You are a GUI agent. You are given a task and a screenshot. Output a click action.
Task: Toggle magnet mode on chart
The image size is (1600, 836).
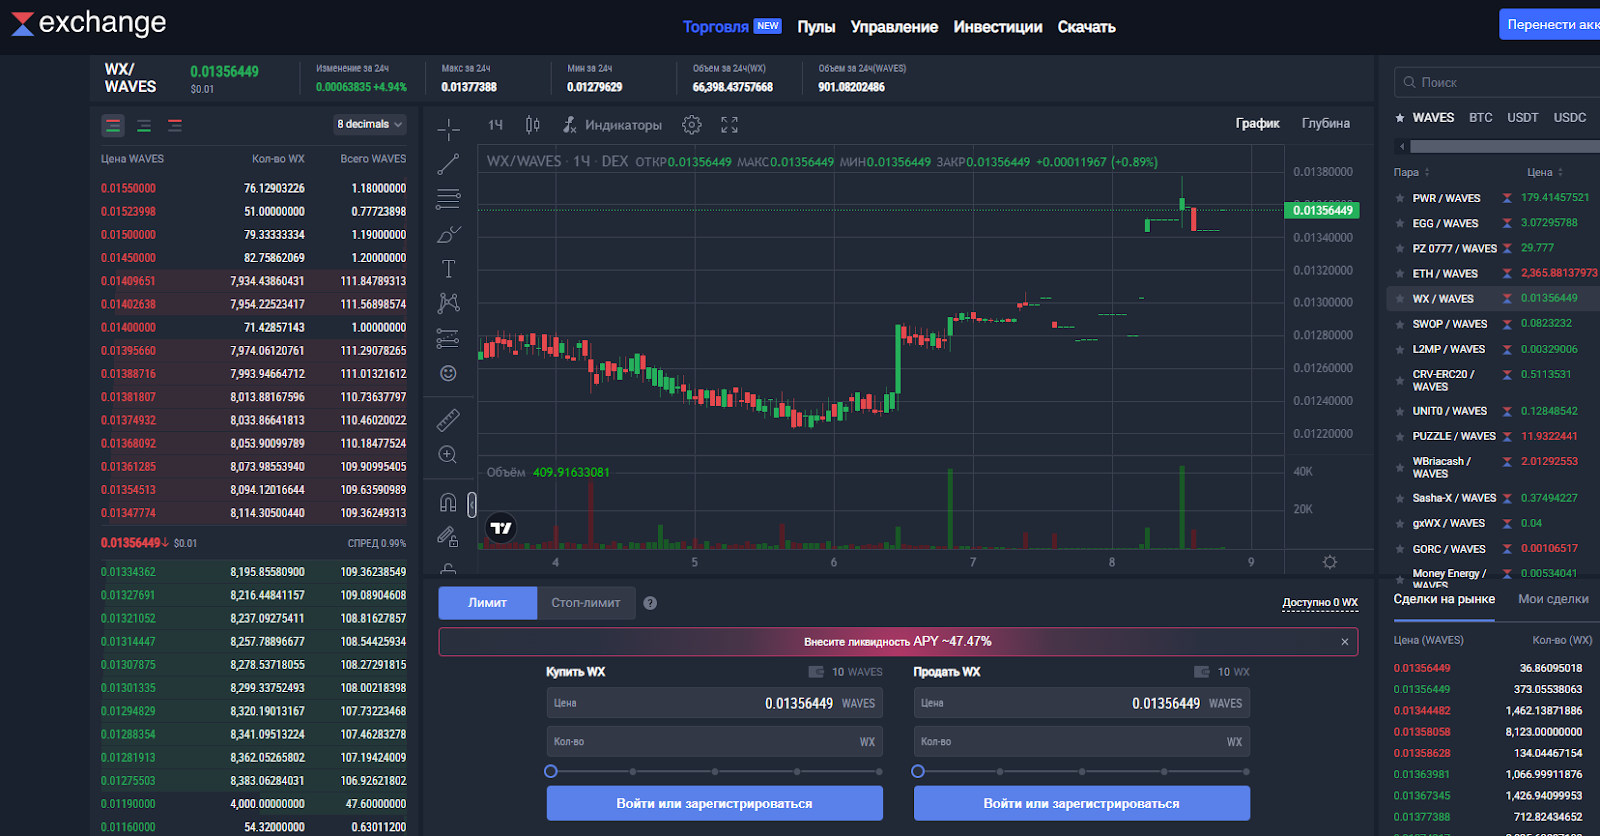448,503
